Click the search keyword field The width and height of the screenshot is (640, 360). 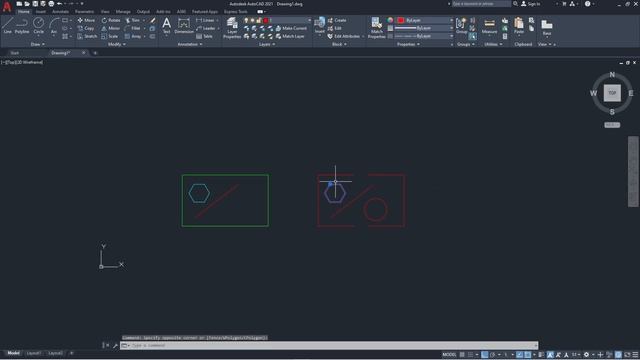pos(481,4)
